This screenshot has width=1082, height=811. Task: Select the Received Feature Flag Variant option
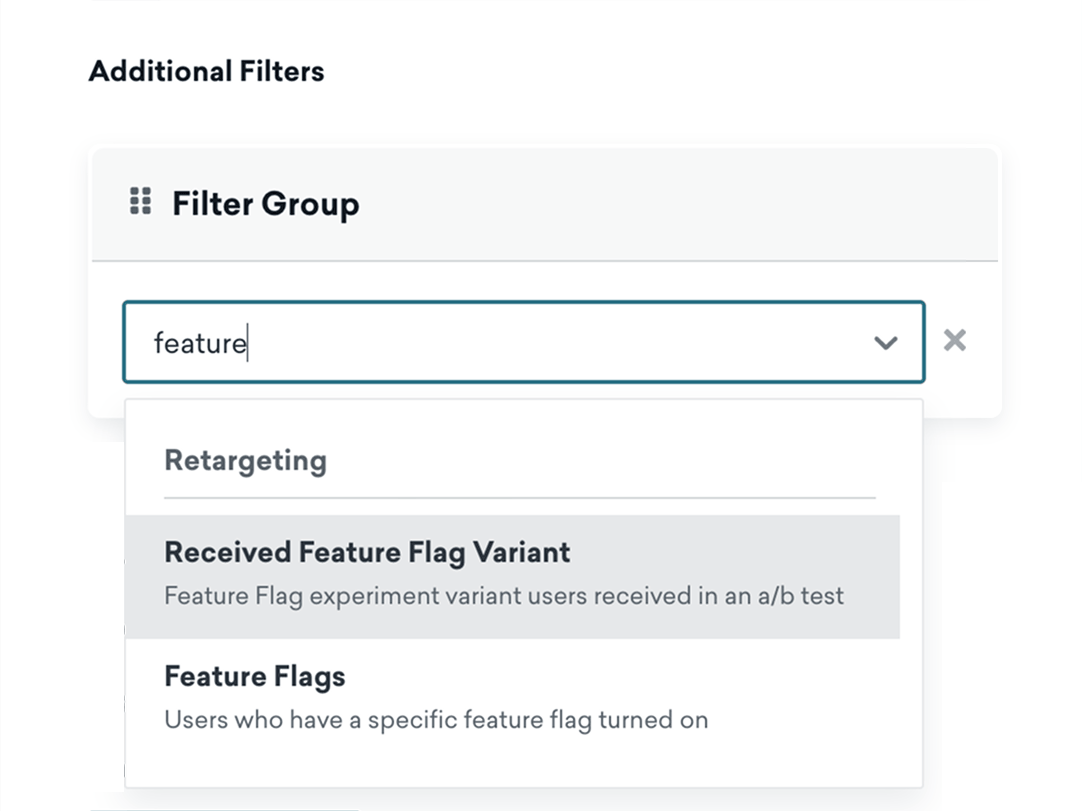click(367, 553)
